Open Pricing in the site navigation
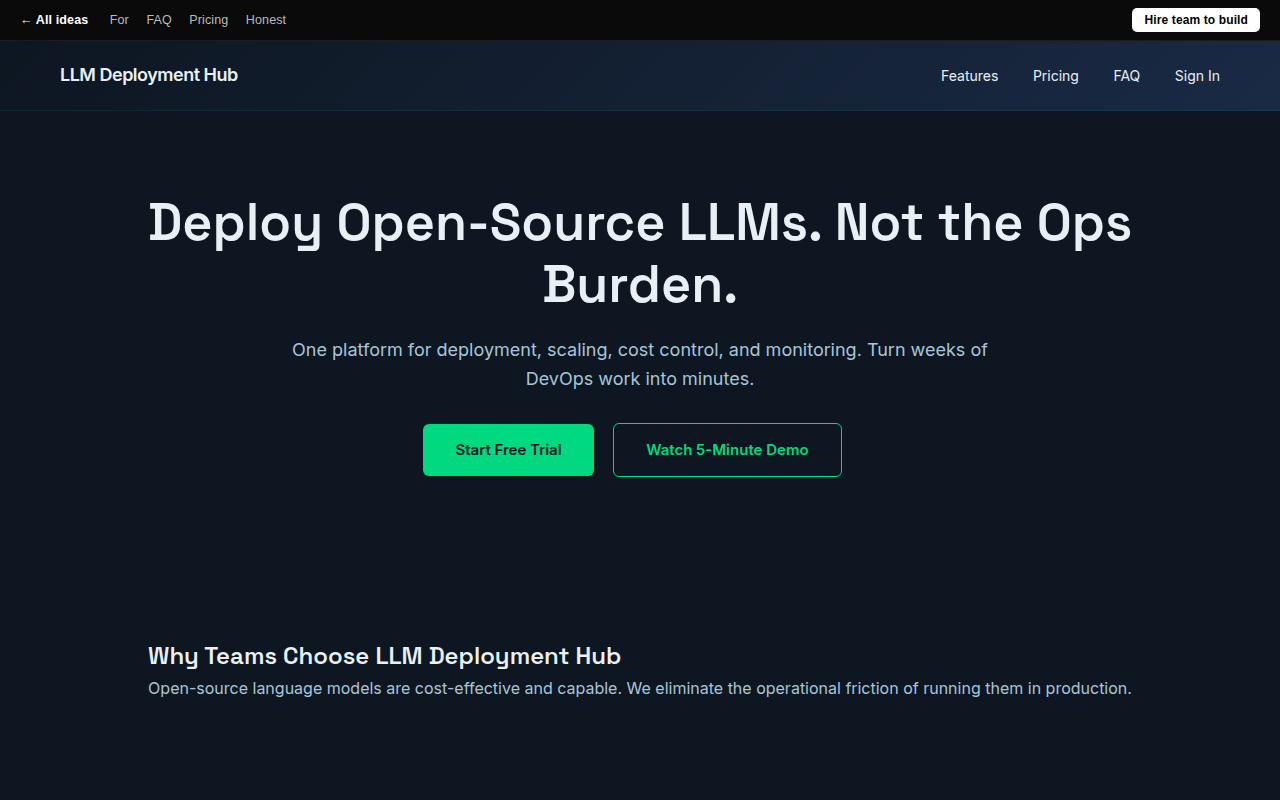 1055,76
